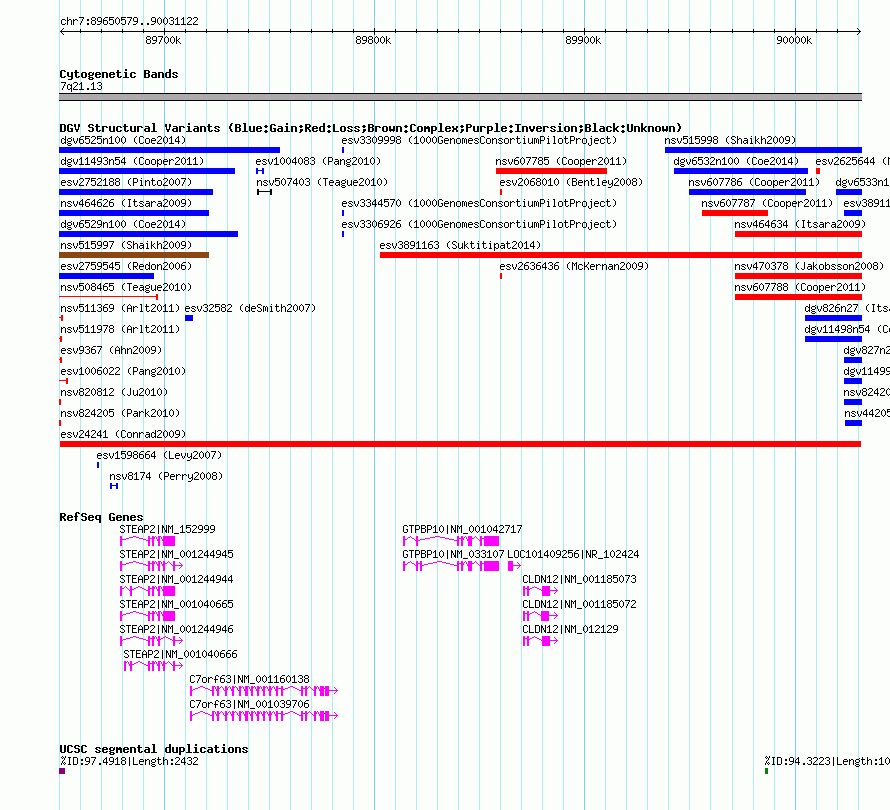This screenshot has width=890, height=810.
Task: Click the nsv820812 (Ju2010) variant label
Action: click(x=114, y=392)
